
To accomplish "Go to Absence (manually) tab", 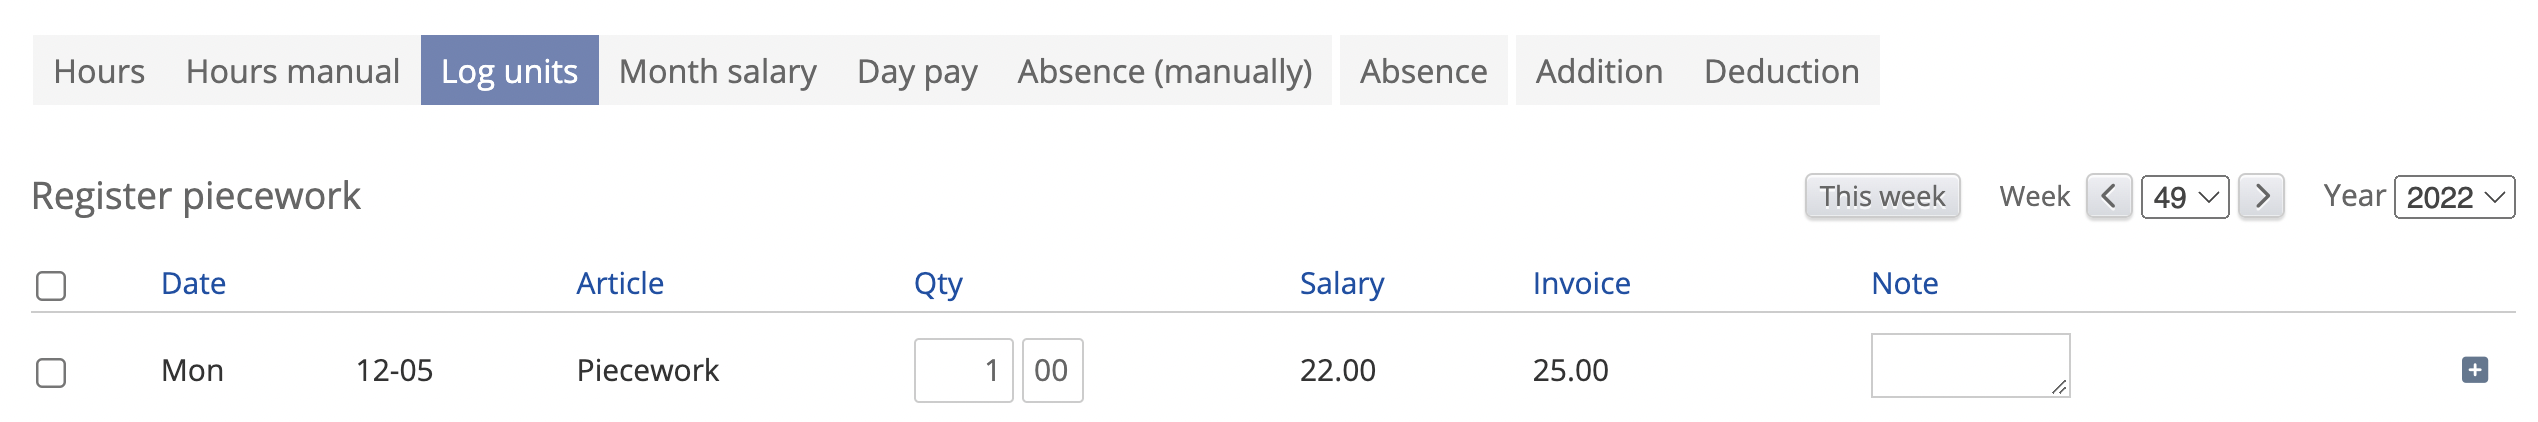I will [x=1164, y=71].
